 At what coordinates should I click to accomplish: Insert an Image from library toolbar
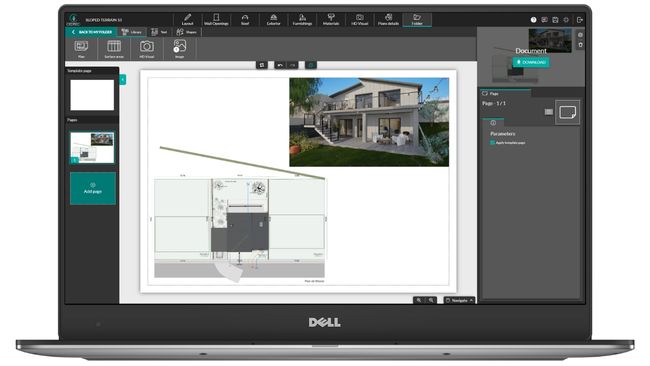coord(179,49)
